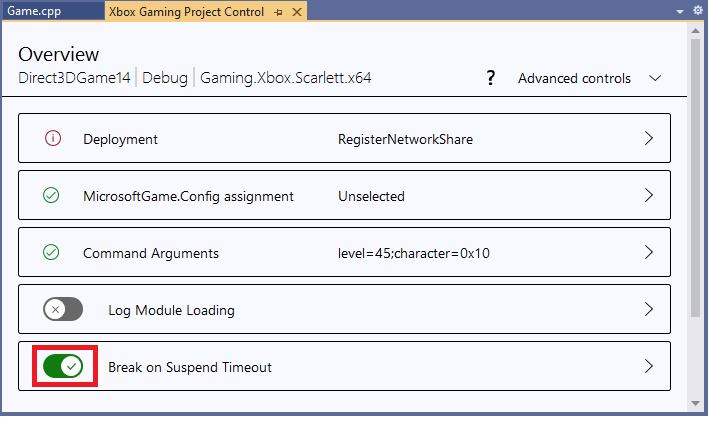
Task: Open the MicrosoftGame.Config assignment label
Action: [x=188, y=196]
